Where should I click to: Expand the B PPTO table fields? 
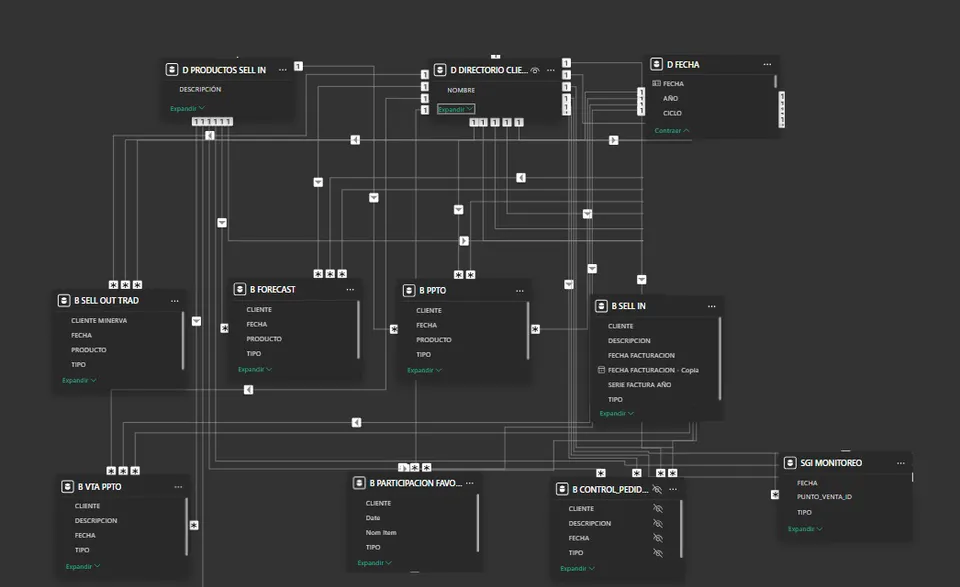[x=424, y=370]
